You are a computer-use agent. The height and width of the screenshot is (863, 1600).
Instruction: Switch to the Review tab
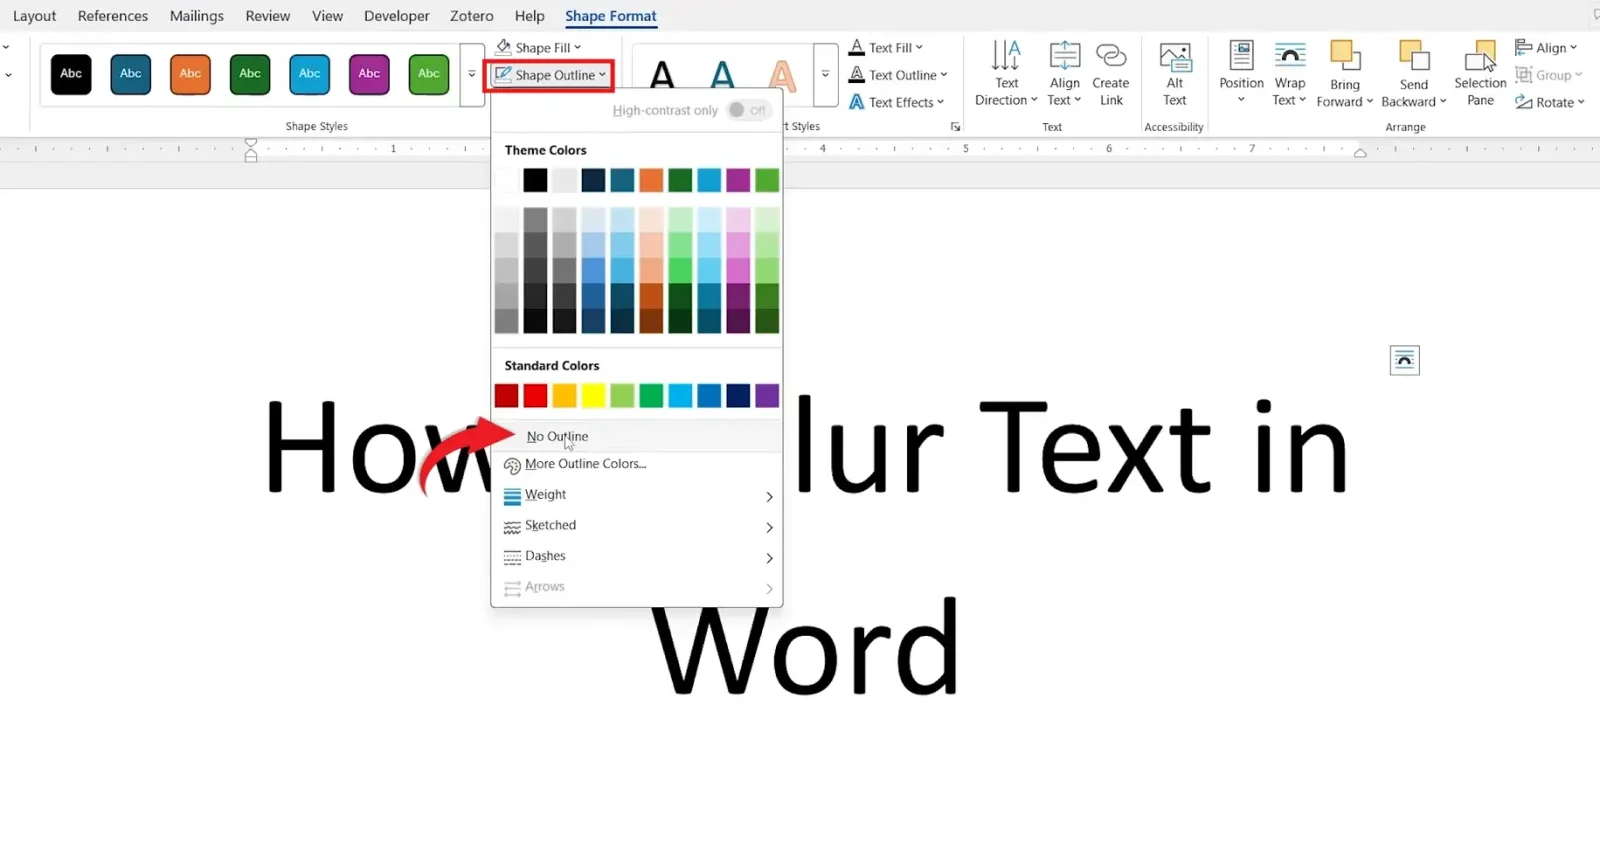point(268,16)
